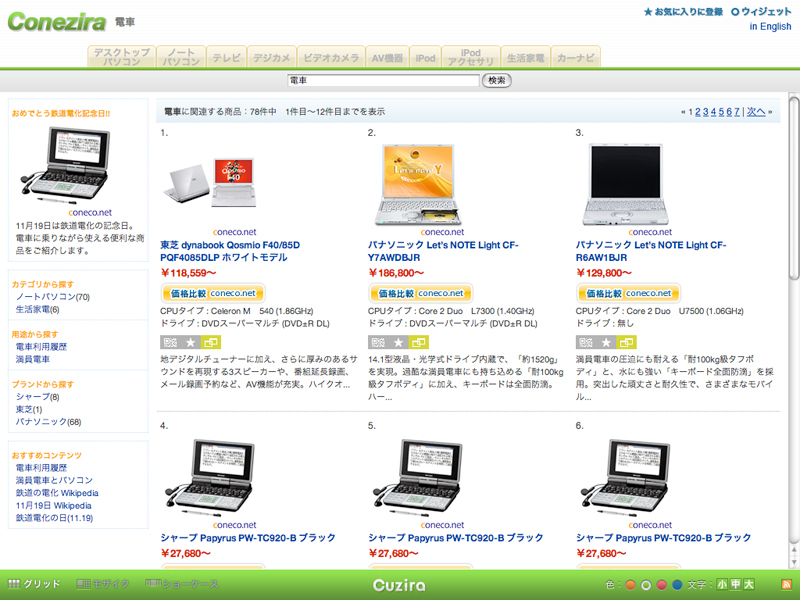The image size is (800, 600).
Task: Open the iPod tab
Action: [425, 57]
